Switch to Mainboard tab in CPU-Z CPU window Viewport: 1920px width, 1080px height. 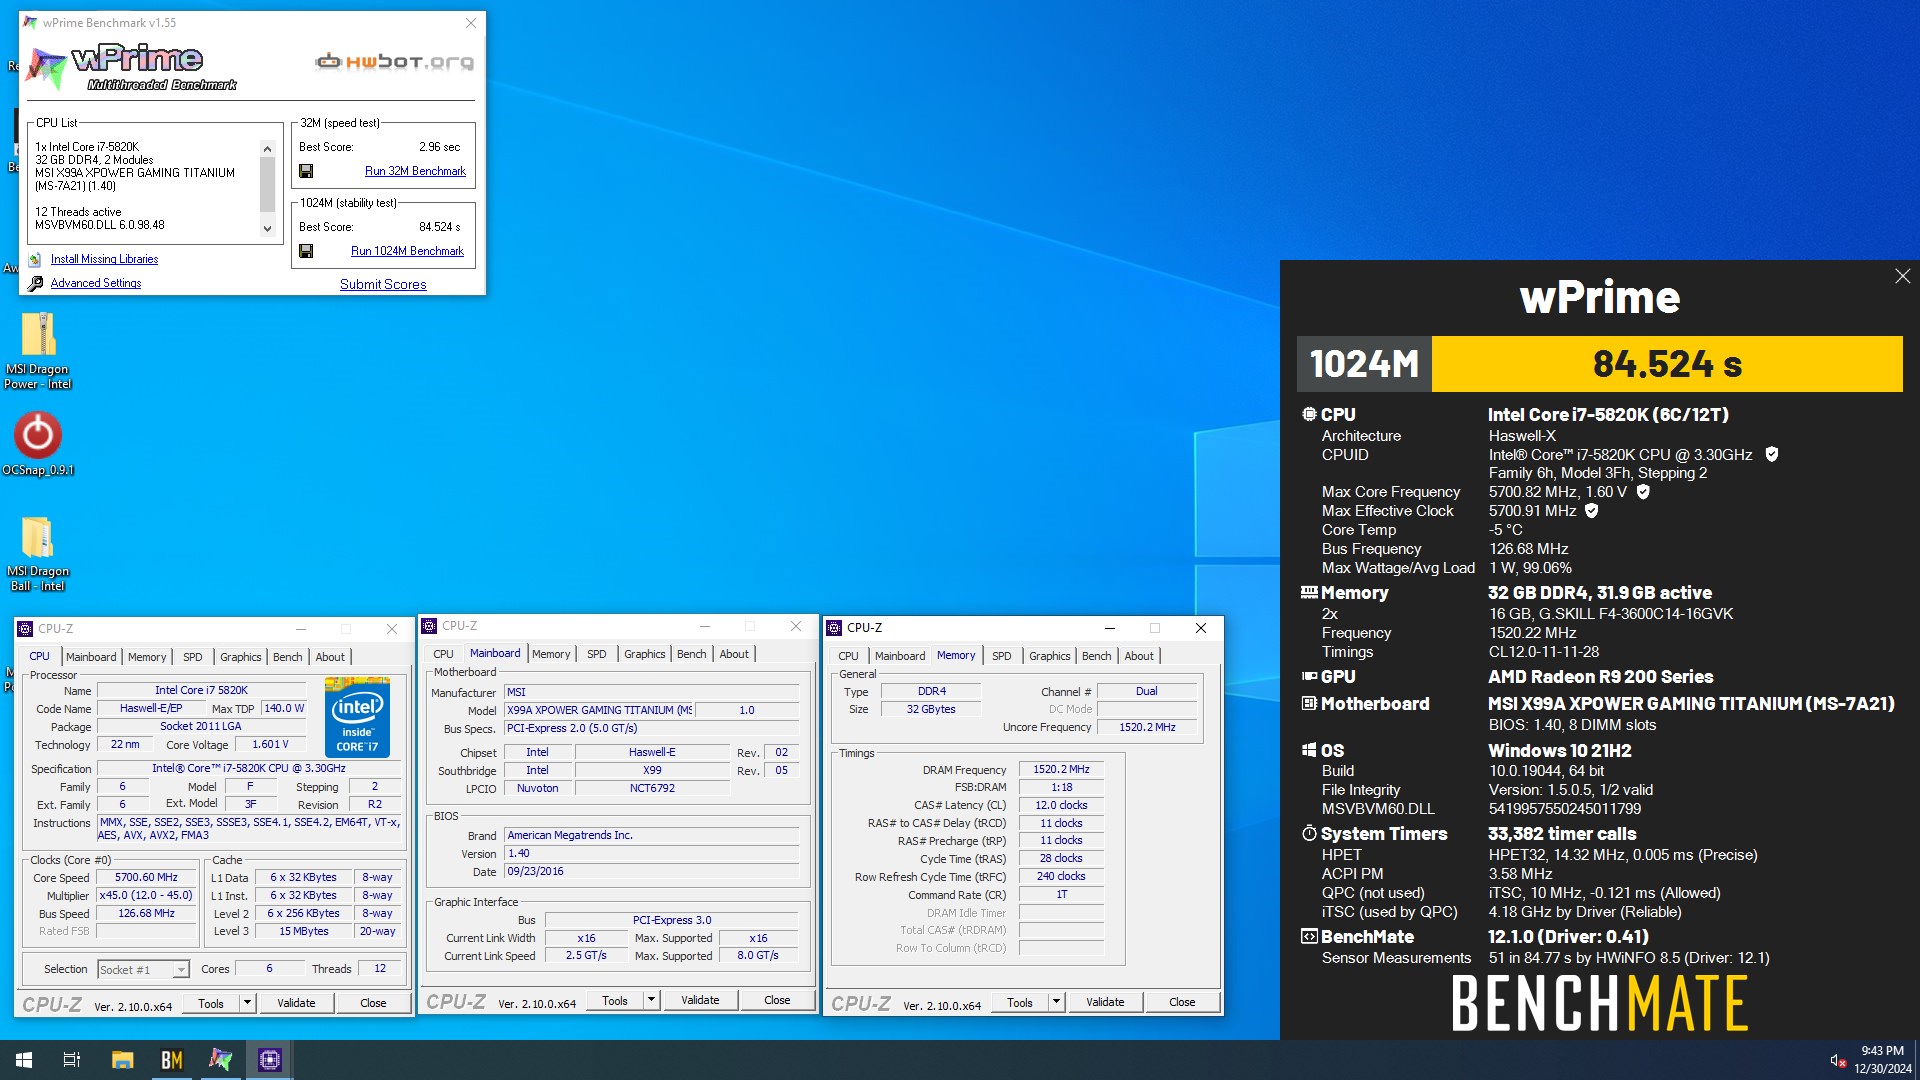click(x=91, y=657)
